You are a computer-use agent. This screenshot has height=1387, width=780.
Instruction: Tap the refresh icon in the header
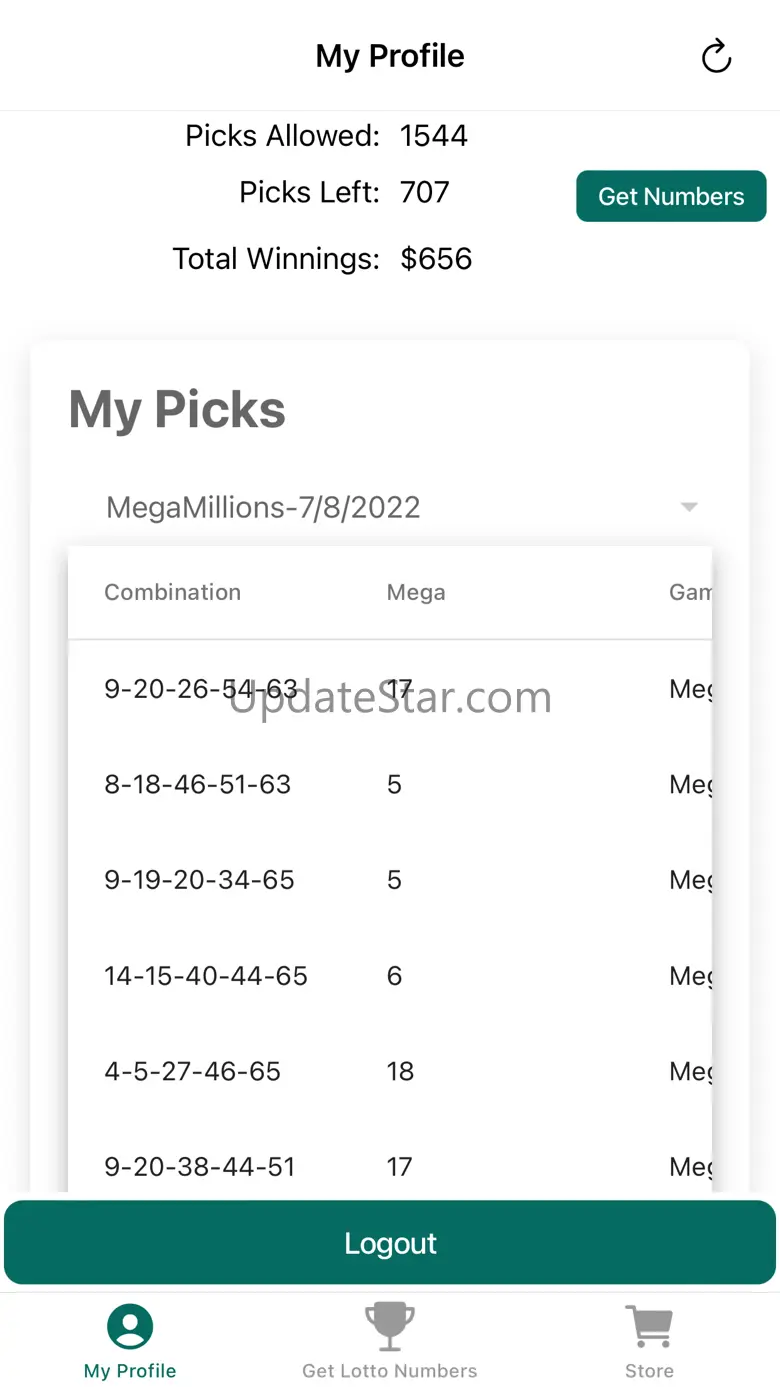(716, 56)
